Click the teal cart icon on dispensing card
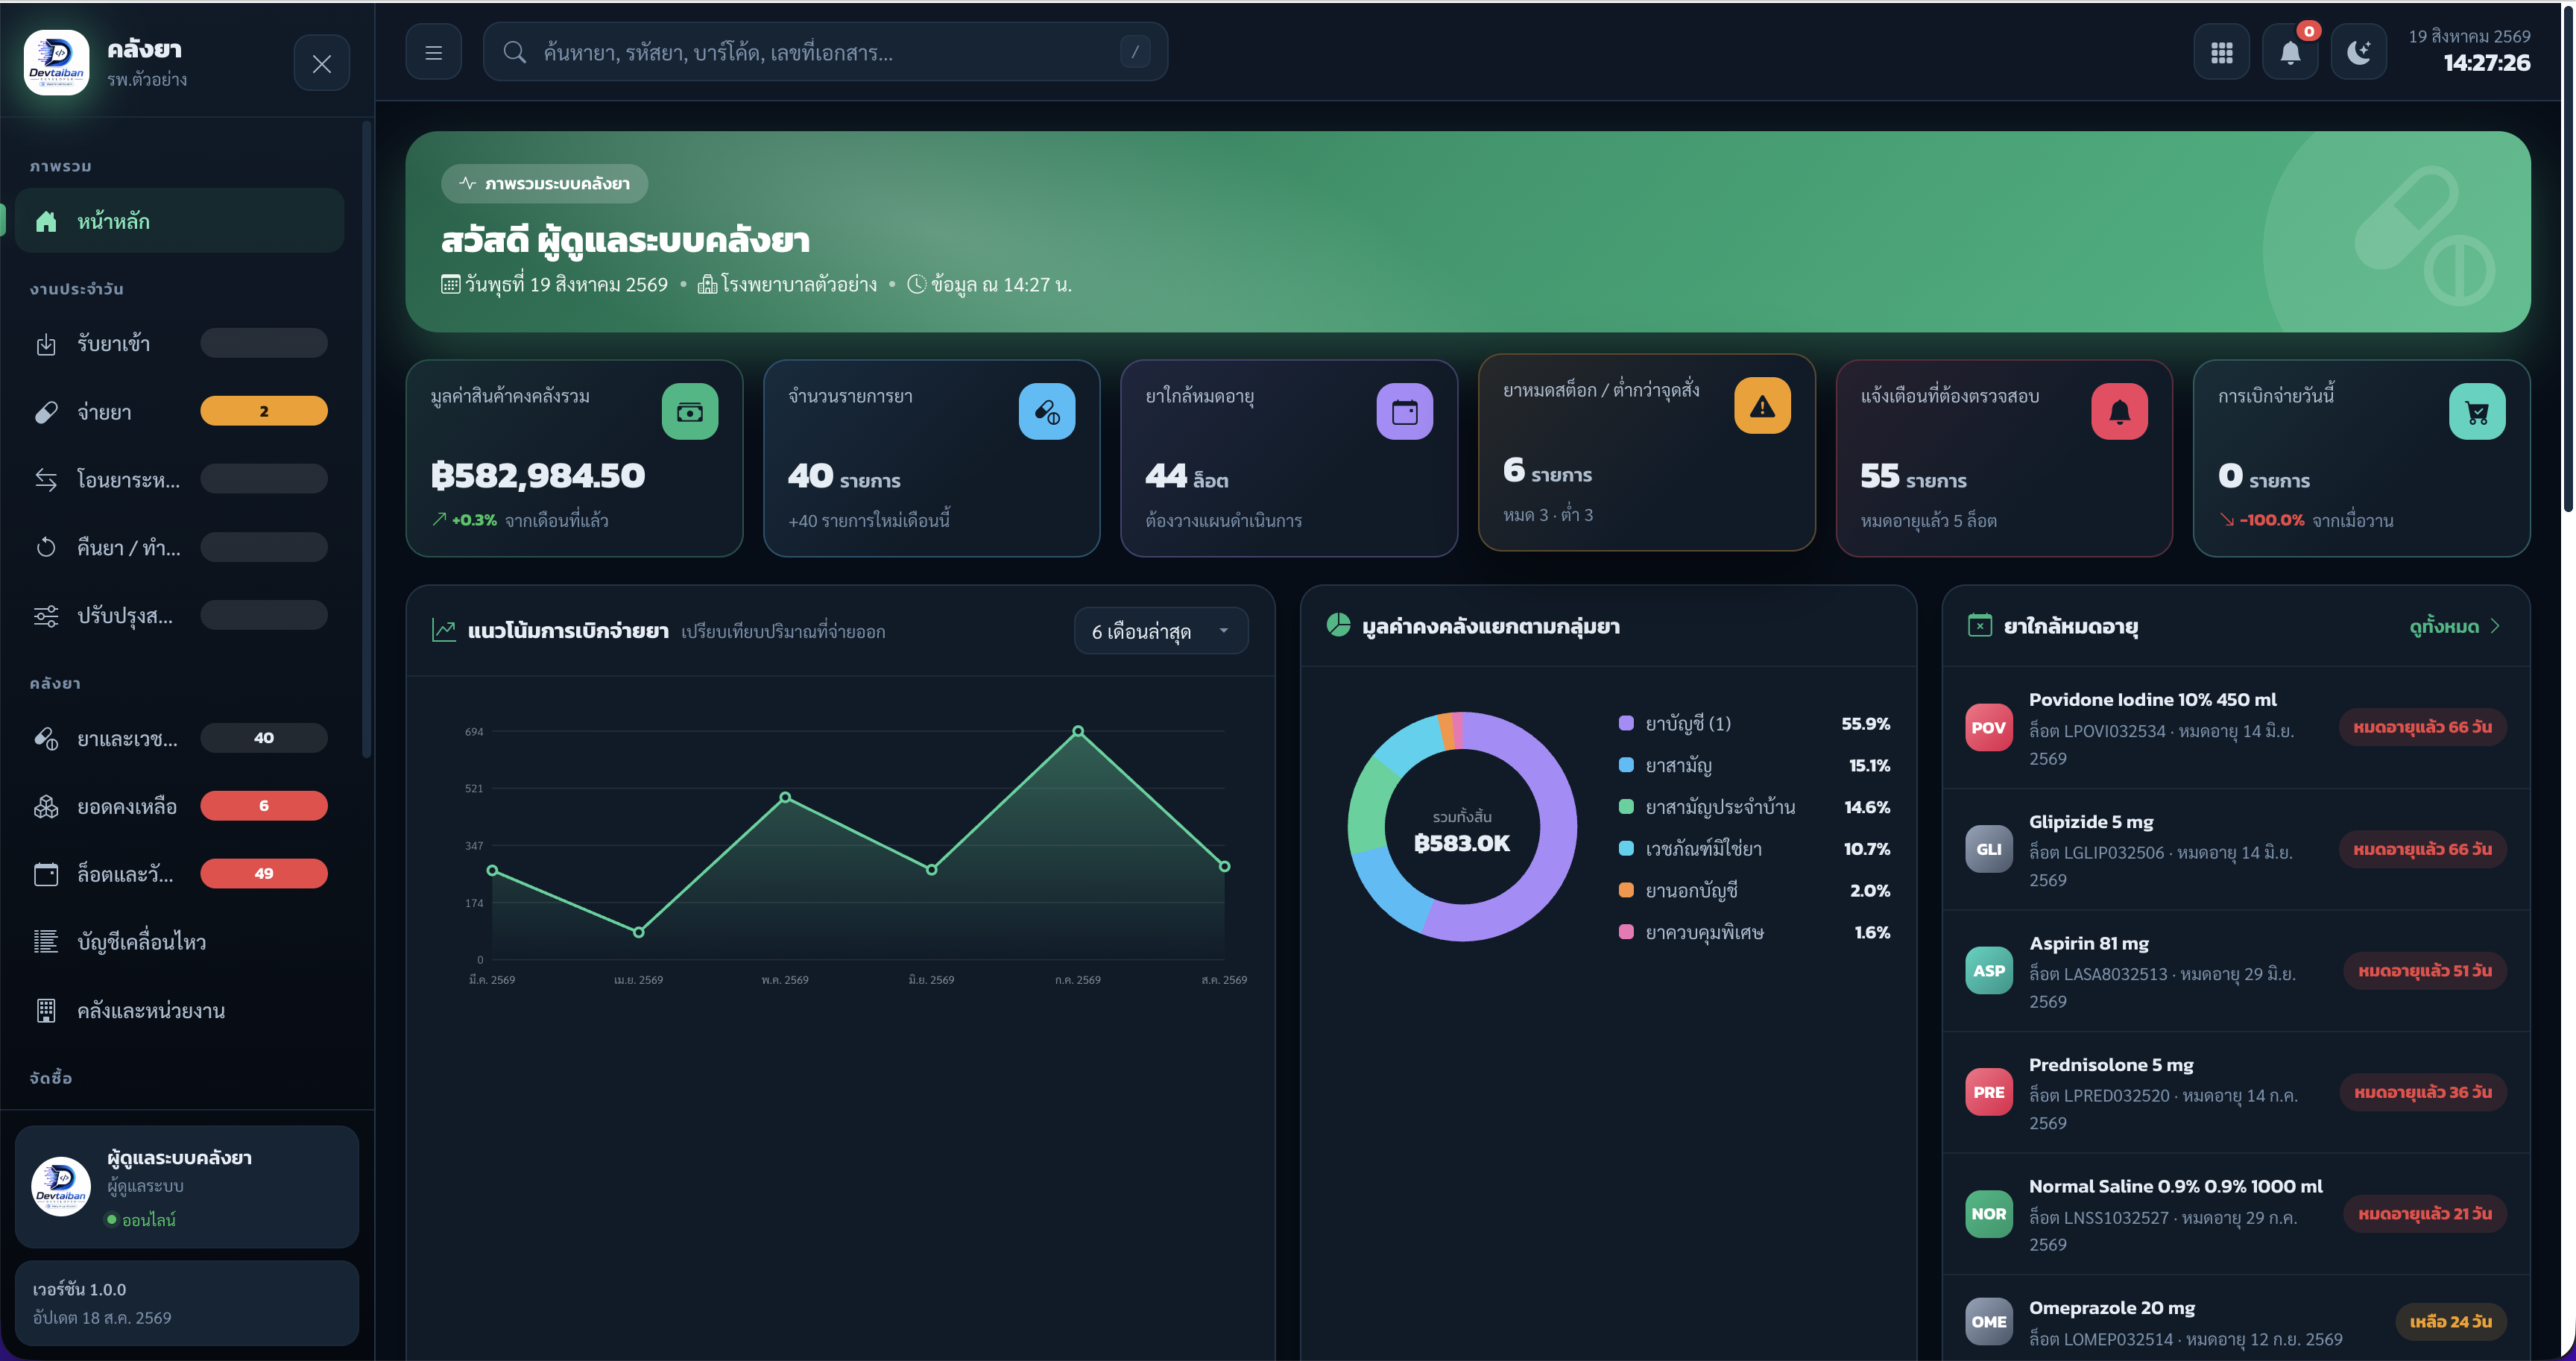The width and height of the screenshot is (2576, 1361). click(x=2477, y=411)
